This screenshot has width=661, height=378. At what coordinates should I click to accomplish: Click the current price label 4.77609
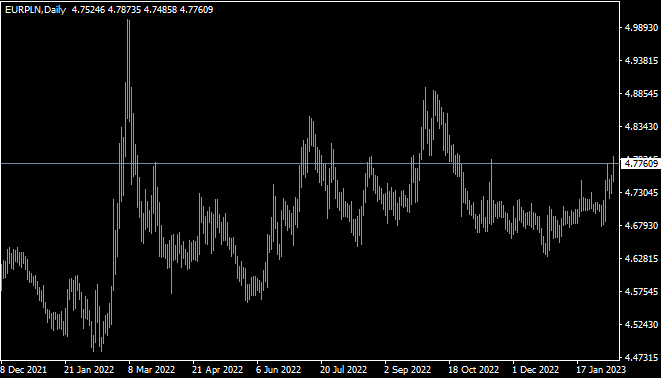[x=641, y=164]
